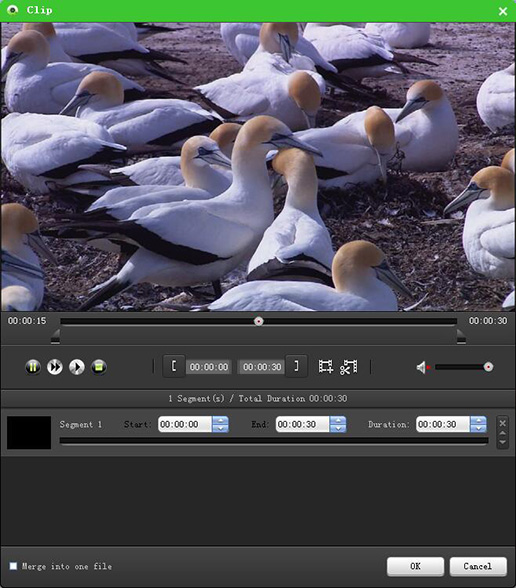Decrease Segment 1 End time with down arrow
The height and width of the screenshot is (588, 516).
pyautogui.click(x=338, y=428)
